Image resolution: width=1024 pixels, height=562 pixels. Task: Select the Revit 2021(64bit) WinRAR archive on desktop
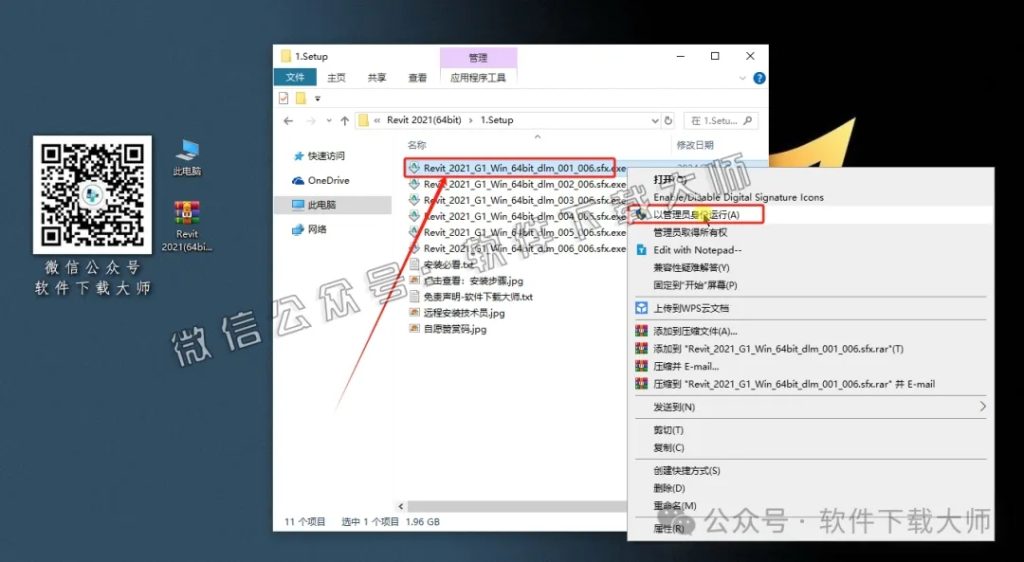(187, 226)
